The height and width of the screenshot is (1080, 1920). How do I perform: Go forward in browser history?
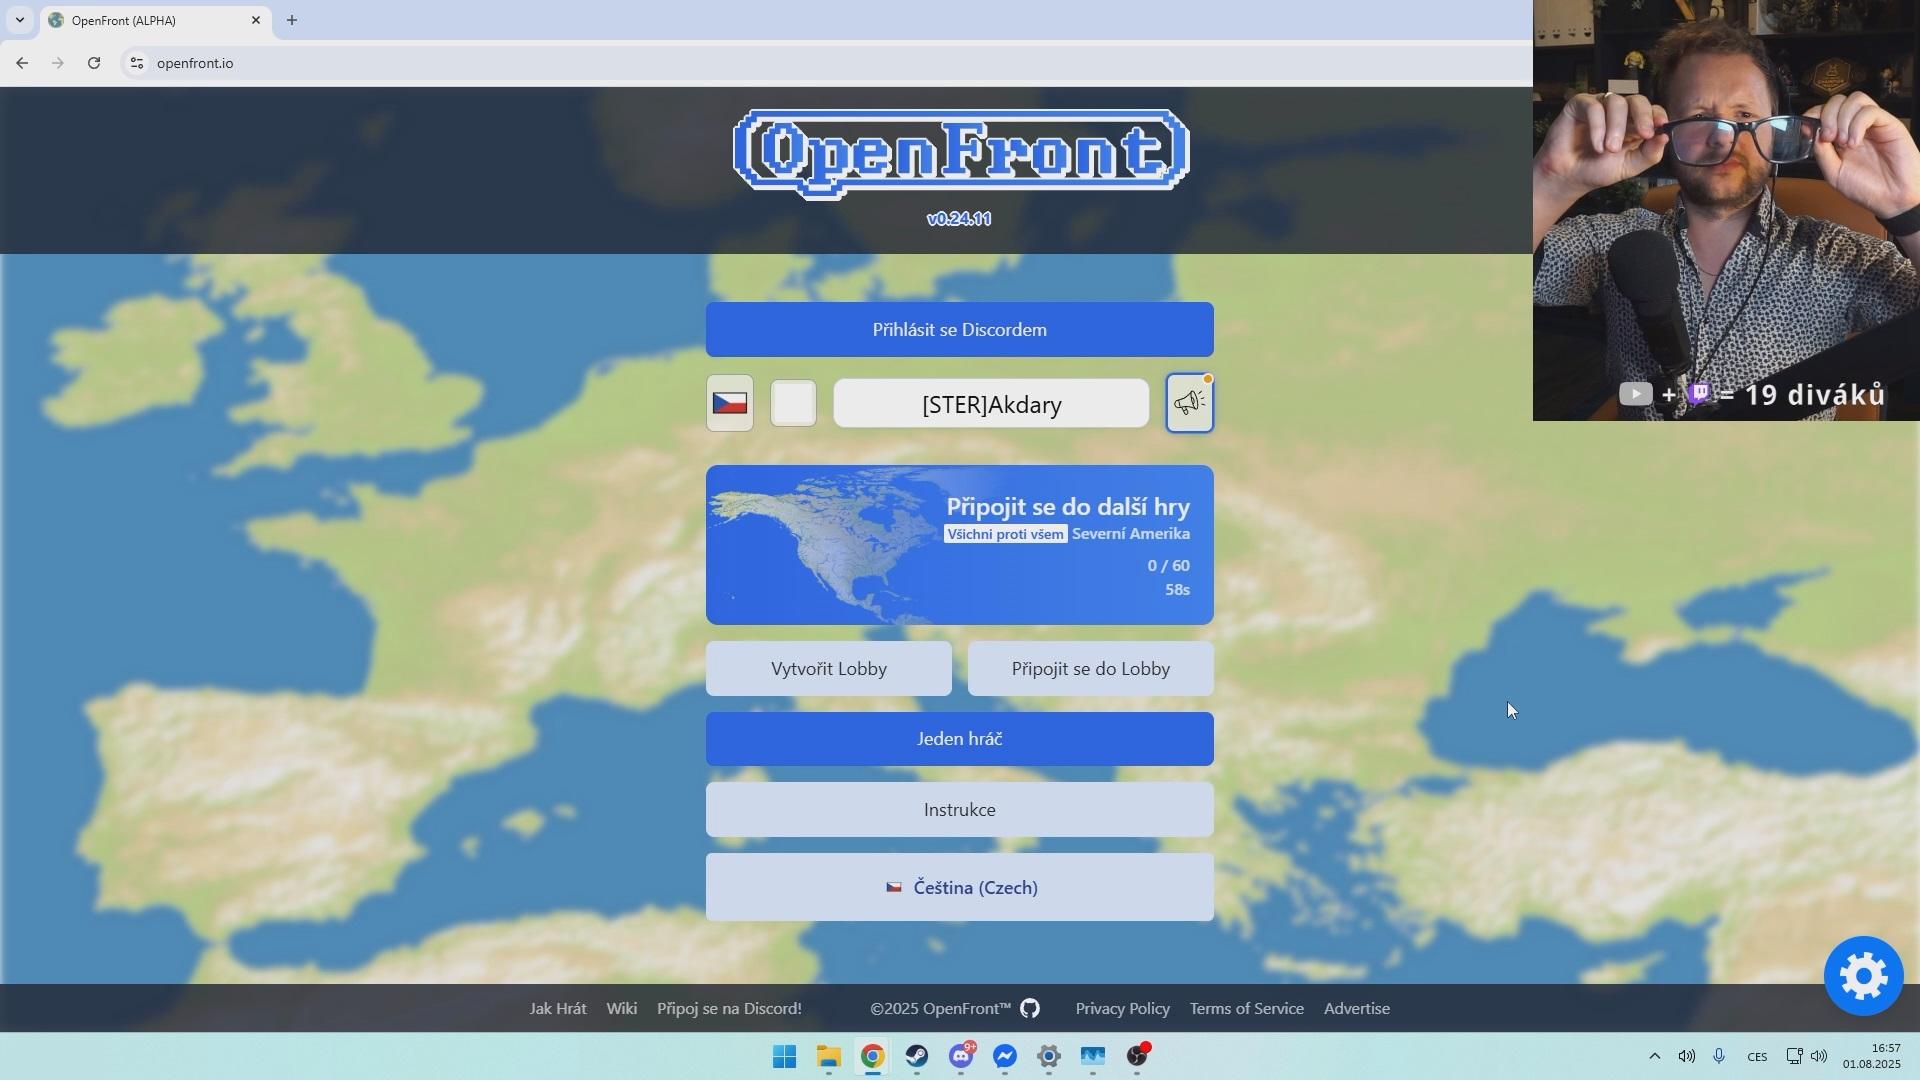click(x=58, y=63)
